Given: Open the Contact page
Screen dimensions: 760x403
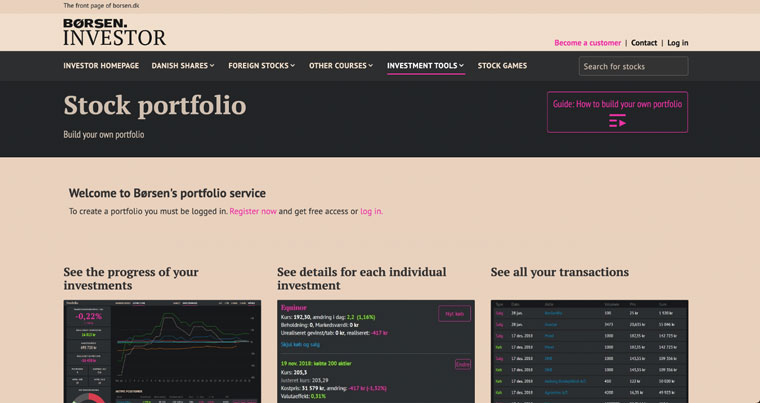Looking at the screenshot, I should click(644, 43).
